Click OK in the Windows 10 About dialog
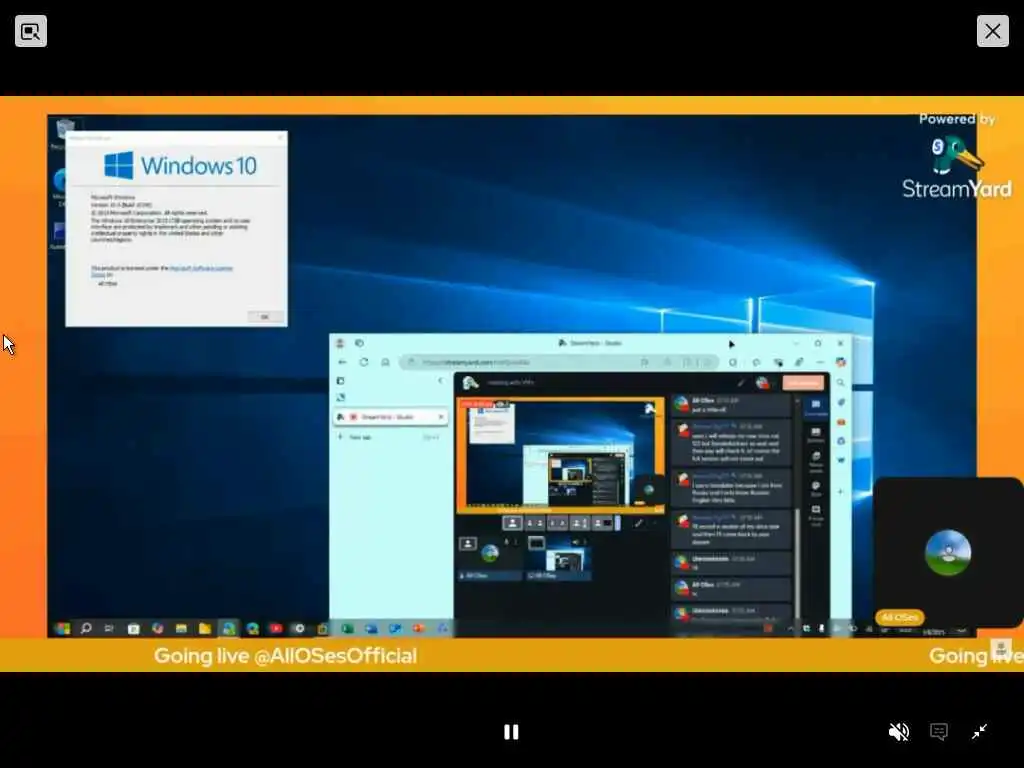Screen dimensions: 1024x768 click(x=265, y=317)
